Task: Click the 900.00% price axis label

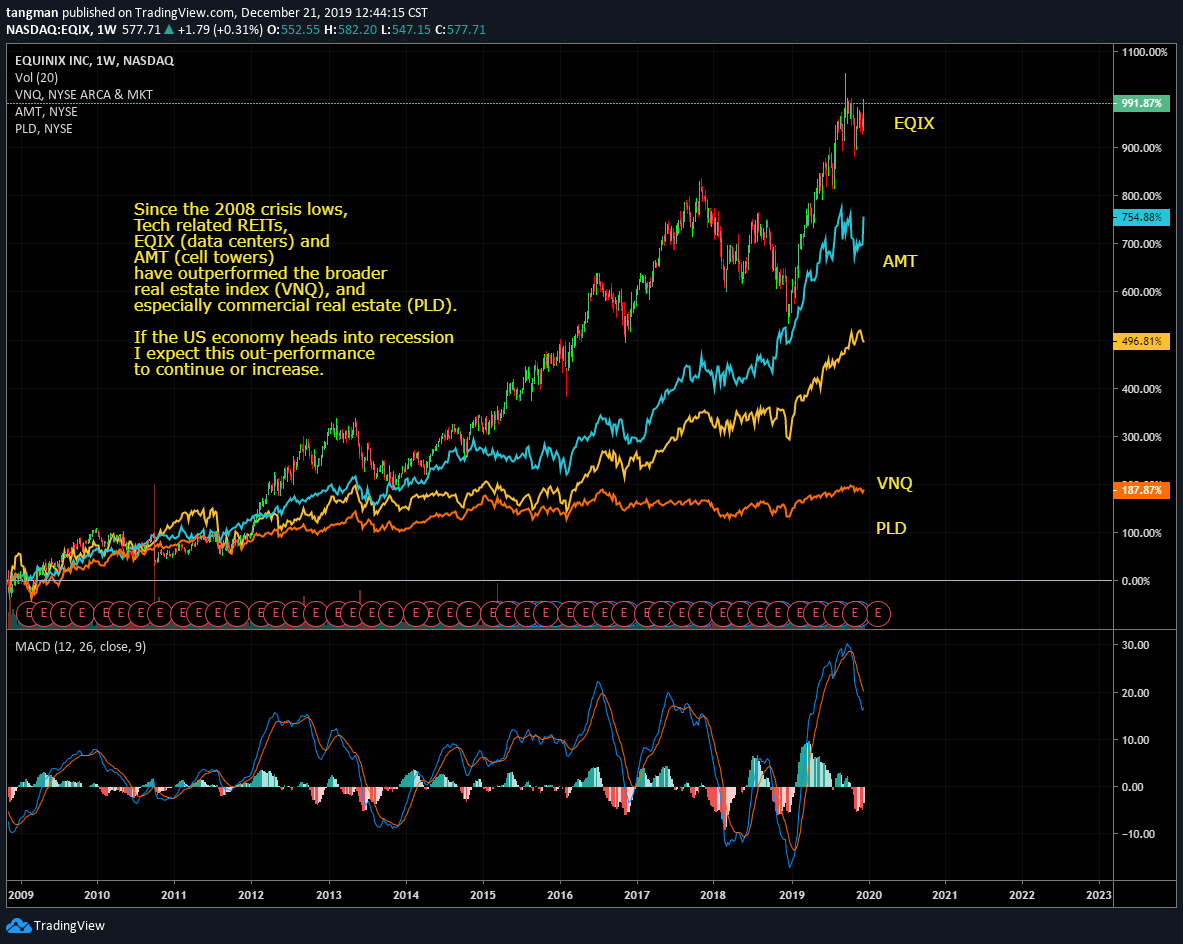Action: pos(1142,148)
